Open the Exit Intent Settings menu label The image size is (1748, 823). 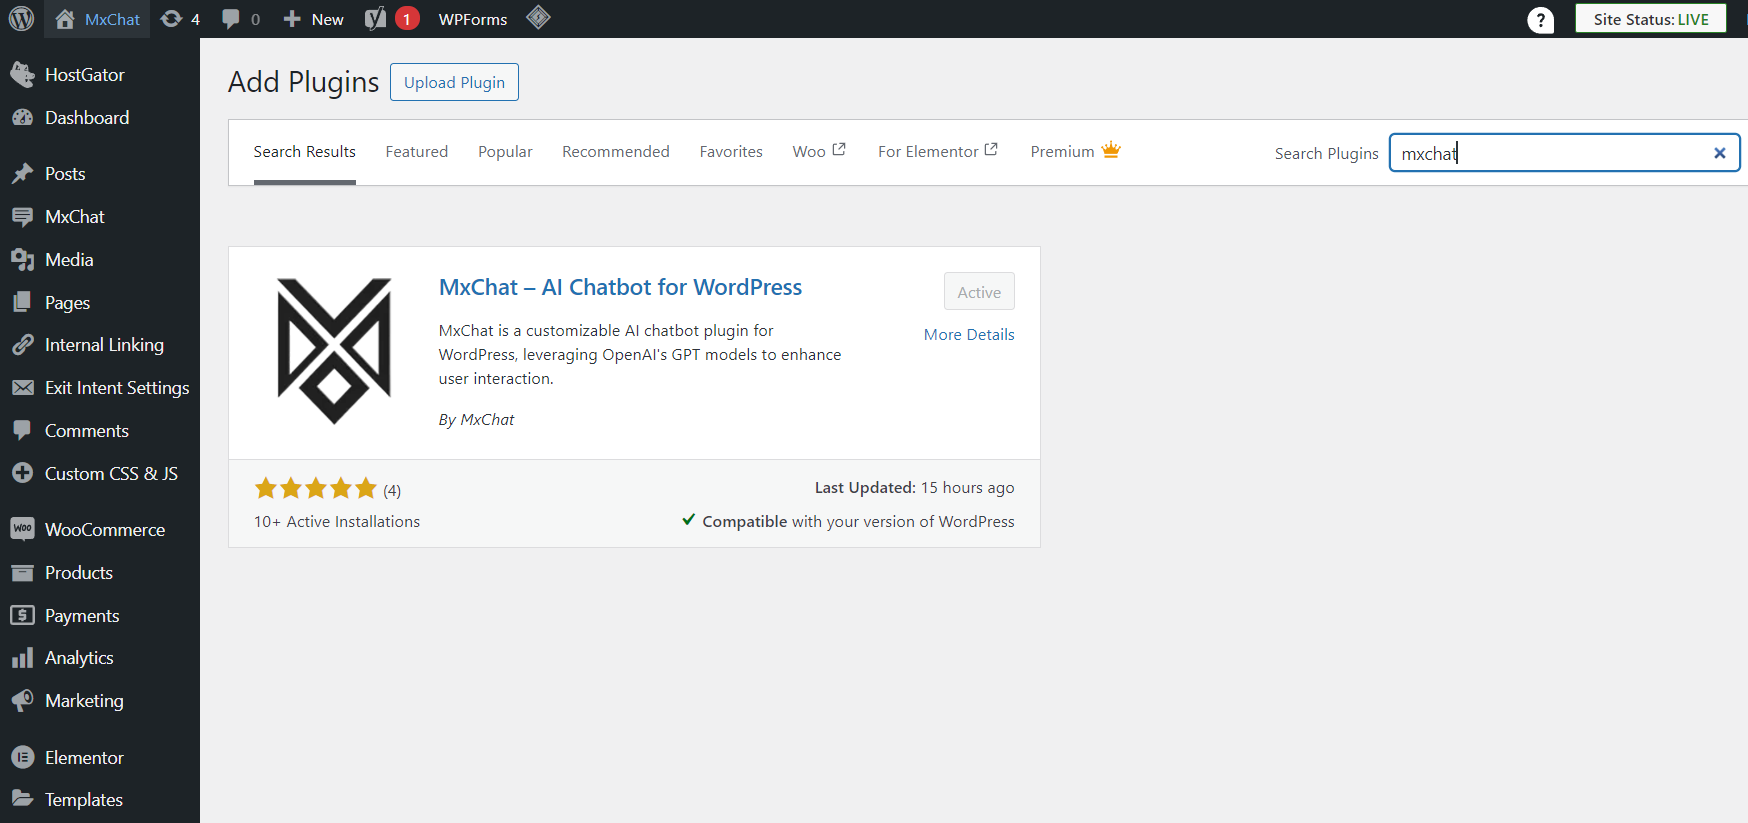(x=117, y=388)
